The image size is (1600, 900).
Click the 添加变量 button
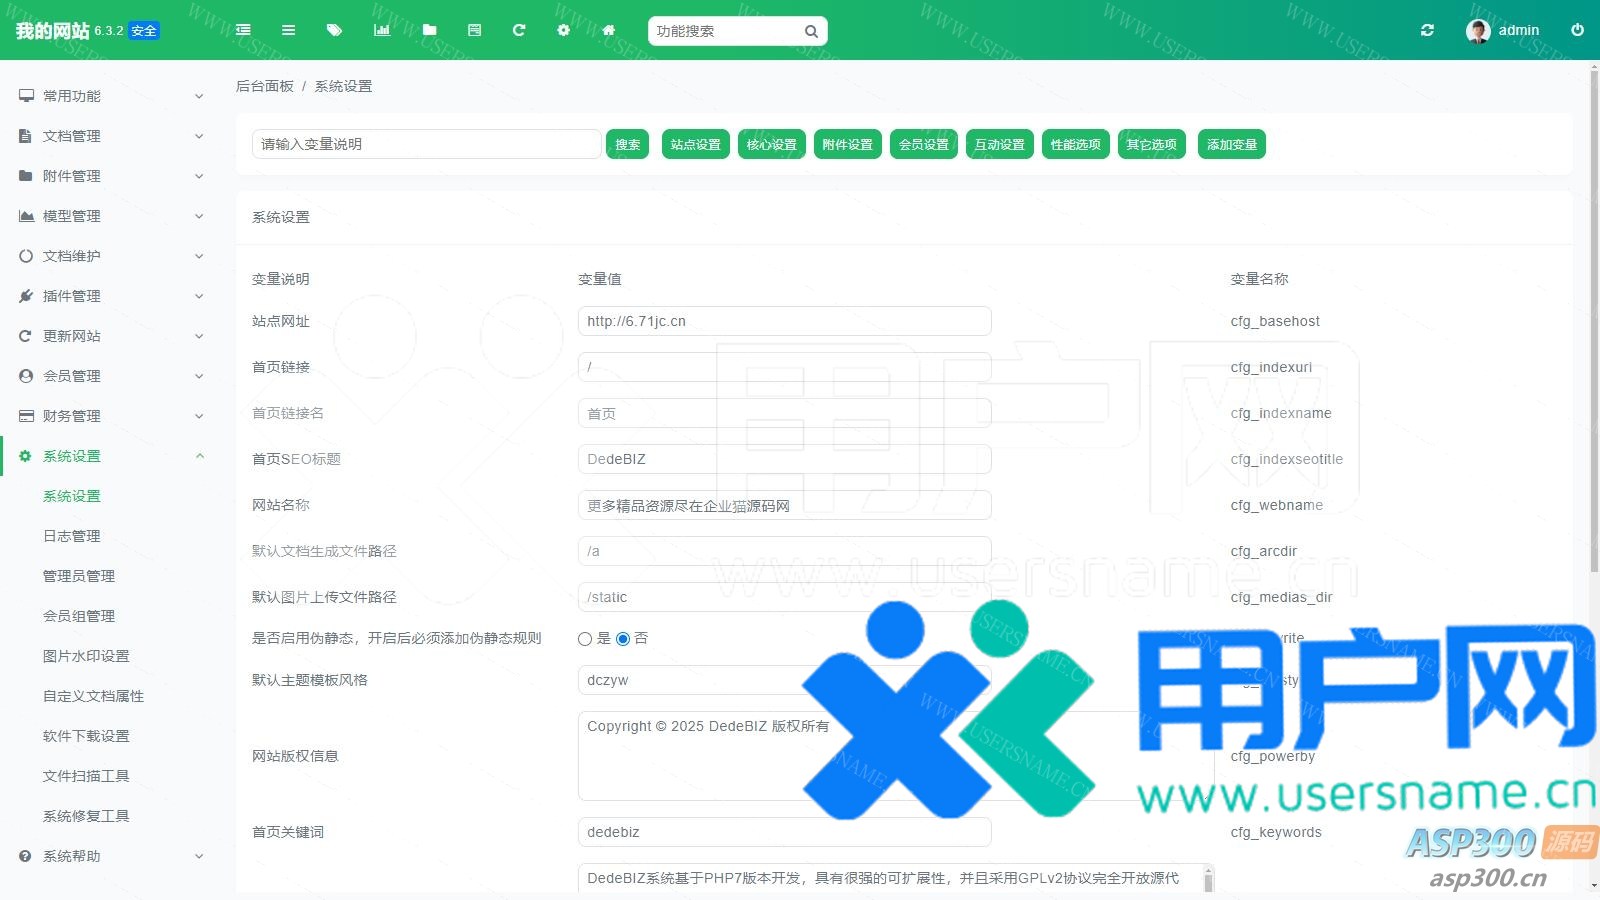coord(1231,144)
